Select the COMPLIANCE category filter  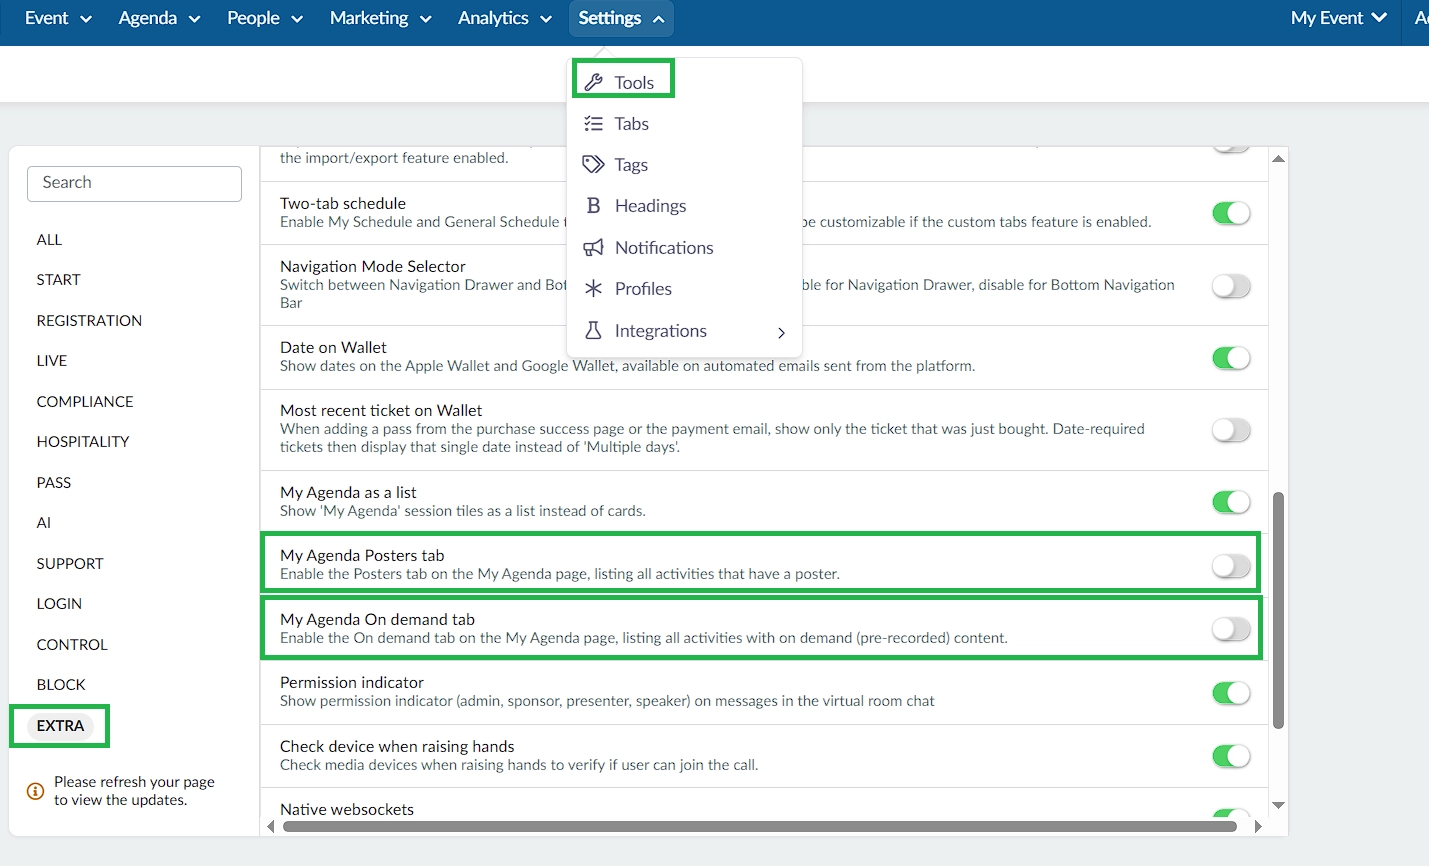(85, 402)
